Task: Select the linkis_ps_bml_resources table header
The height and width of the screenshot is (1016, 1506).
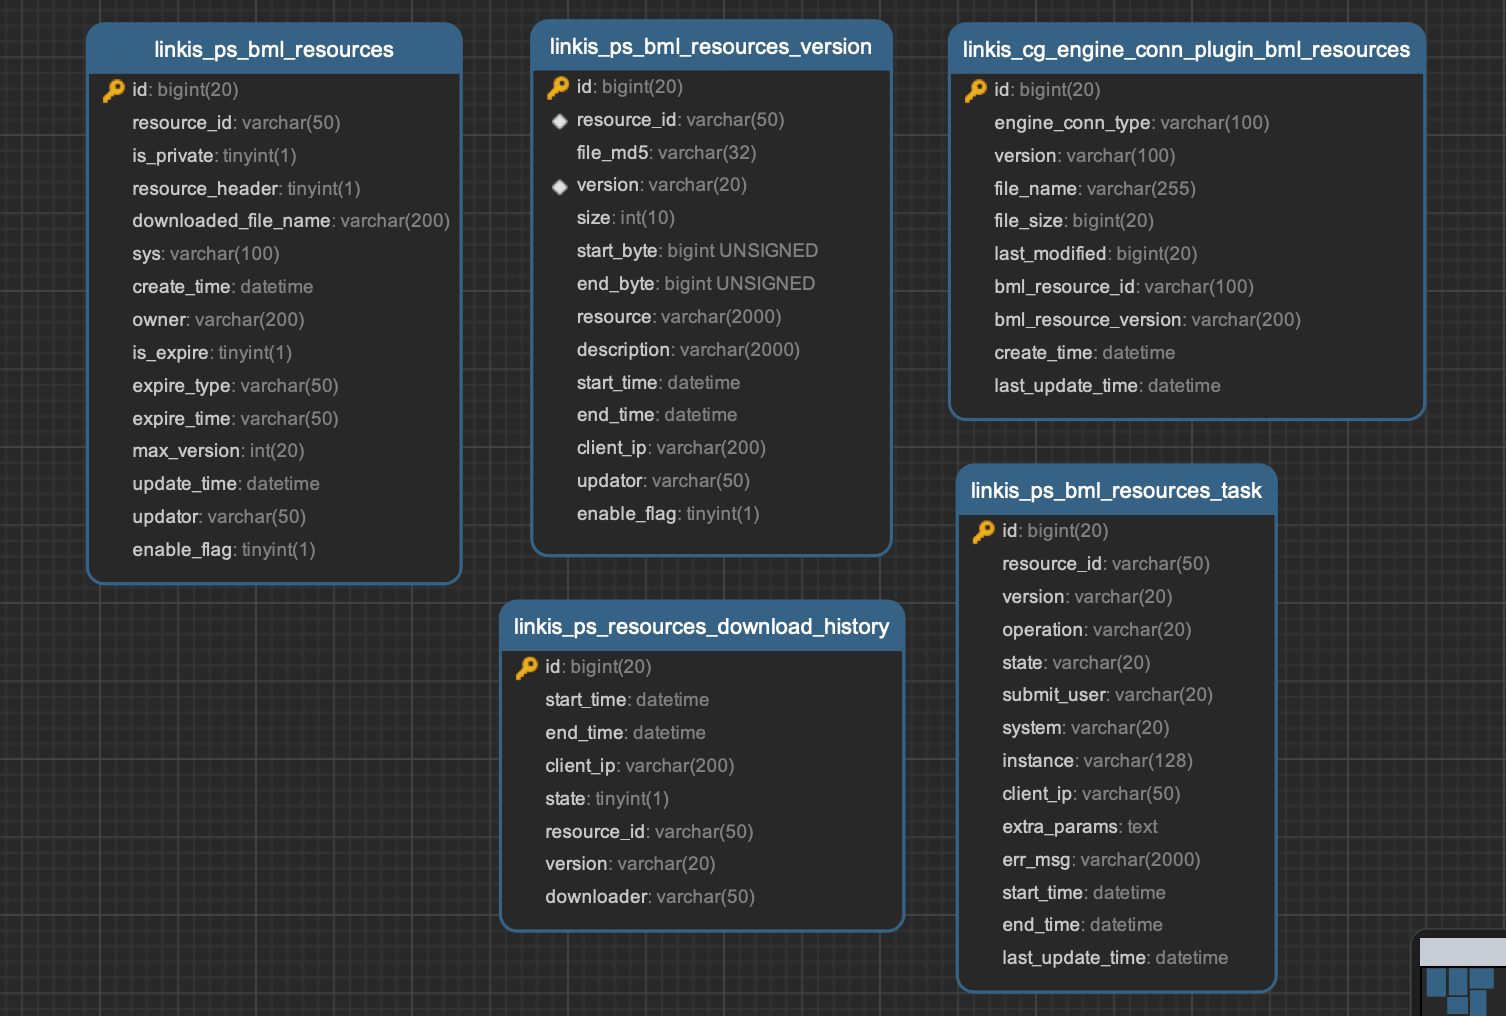Action: coord(274,50)
